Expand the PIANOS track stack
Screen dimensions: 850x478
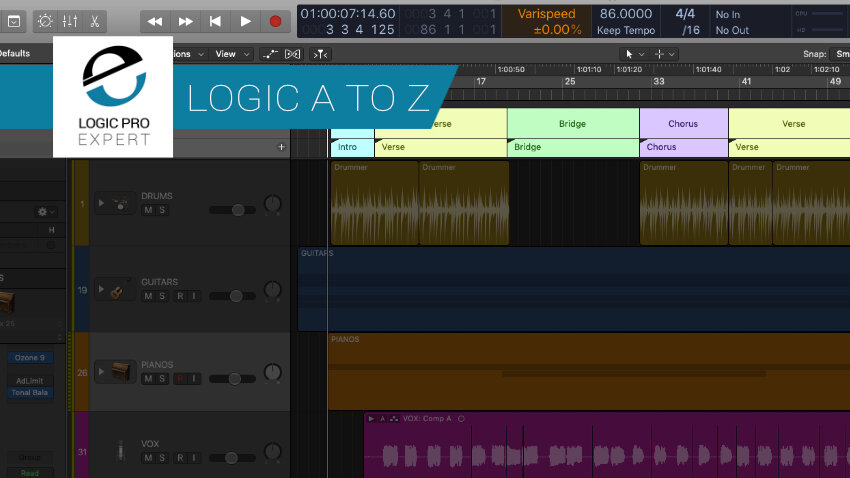[101, 372]
